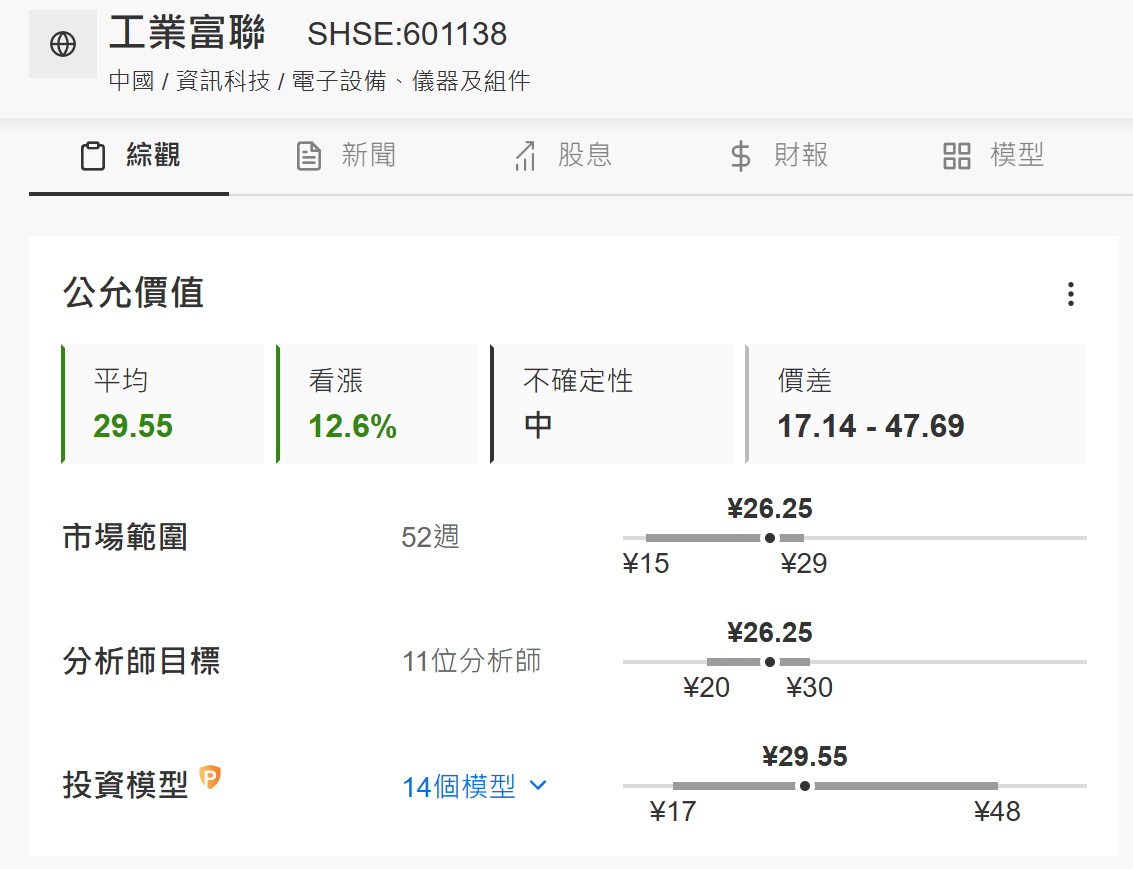Click the 市場範圍 52週 range slider dot

(770, 538)
